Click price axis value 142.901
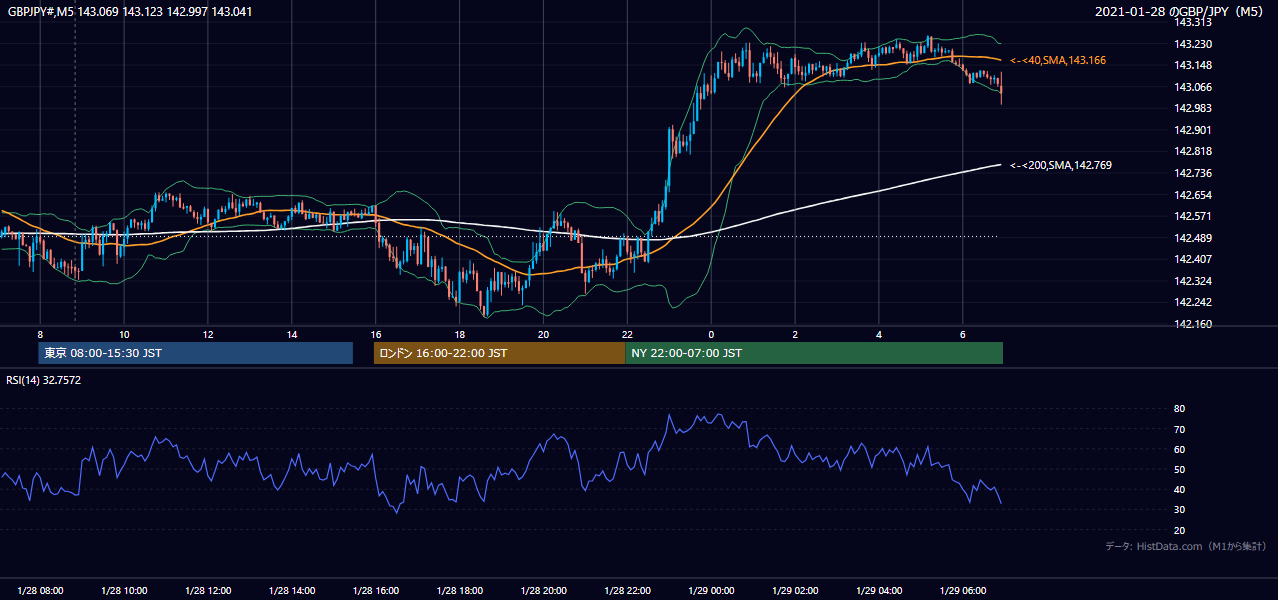The height and width of the screenshot is (600, 1278). pyautogui.click(x=1193, y=130)
